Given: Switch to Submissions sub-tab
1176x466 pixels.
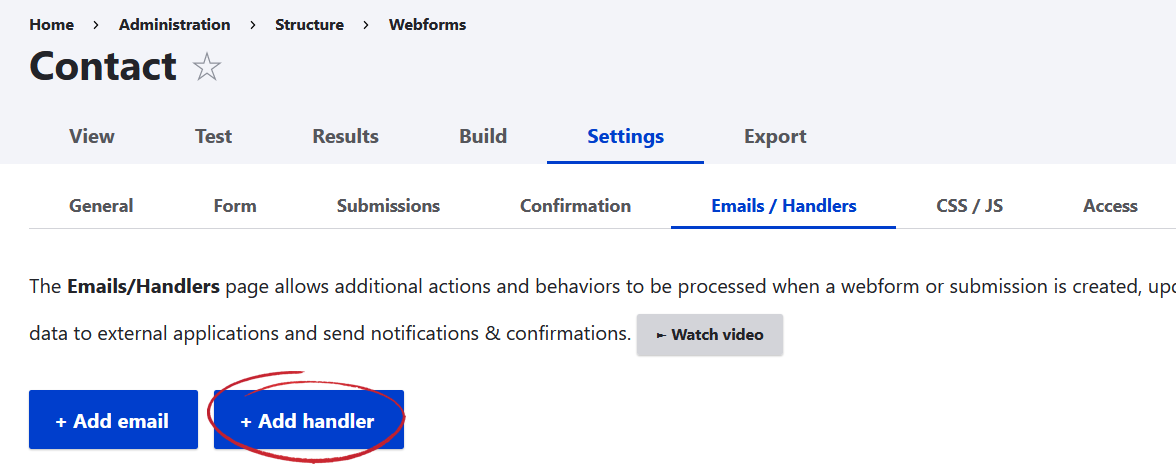Looking at the screenshot, I should 388,206.
